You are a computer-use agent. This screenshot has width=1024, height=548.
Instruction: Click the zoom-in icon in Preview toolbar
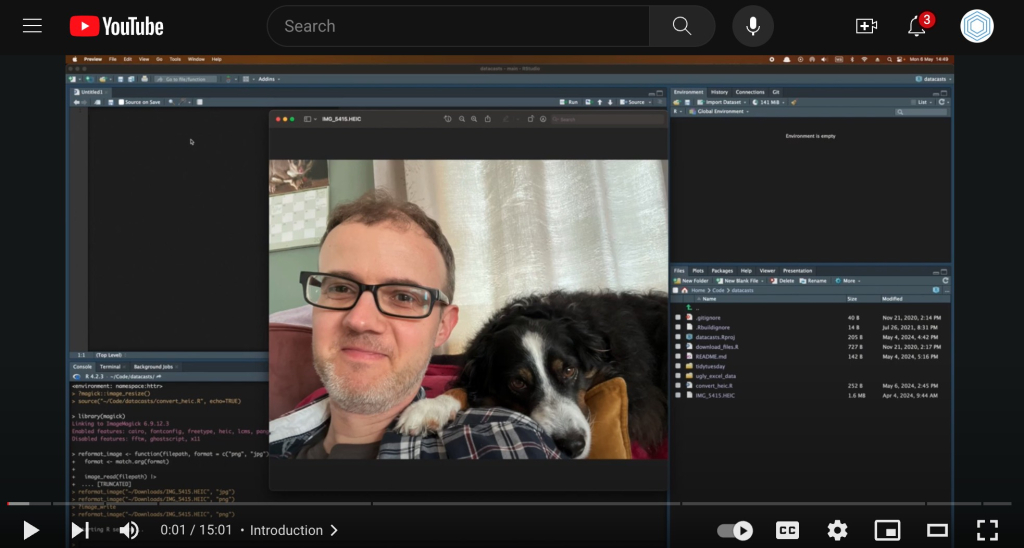coord(474,119)
